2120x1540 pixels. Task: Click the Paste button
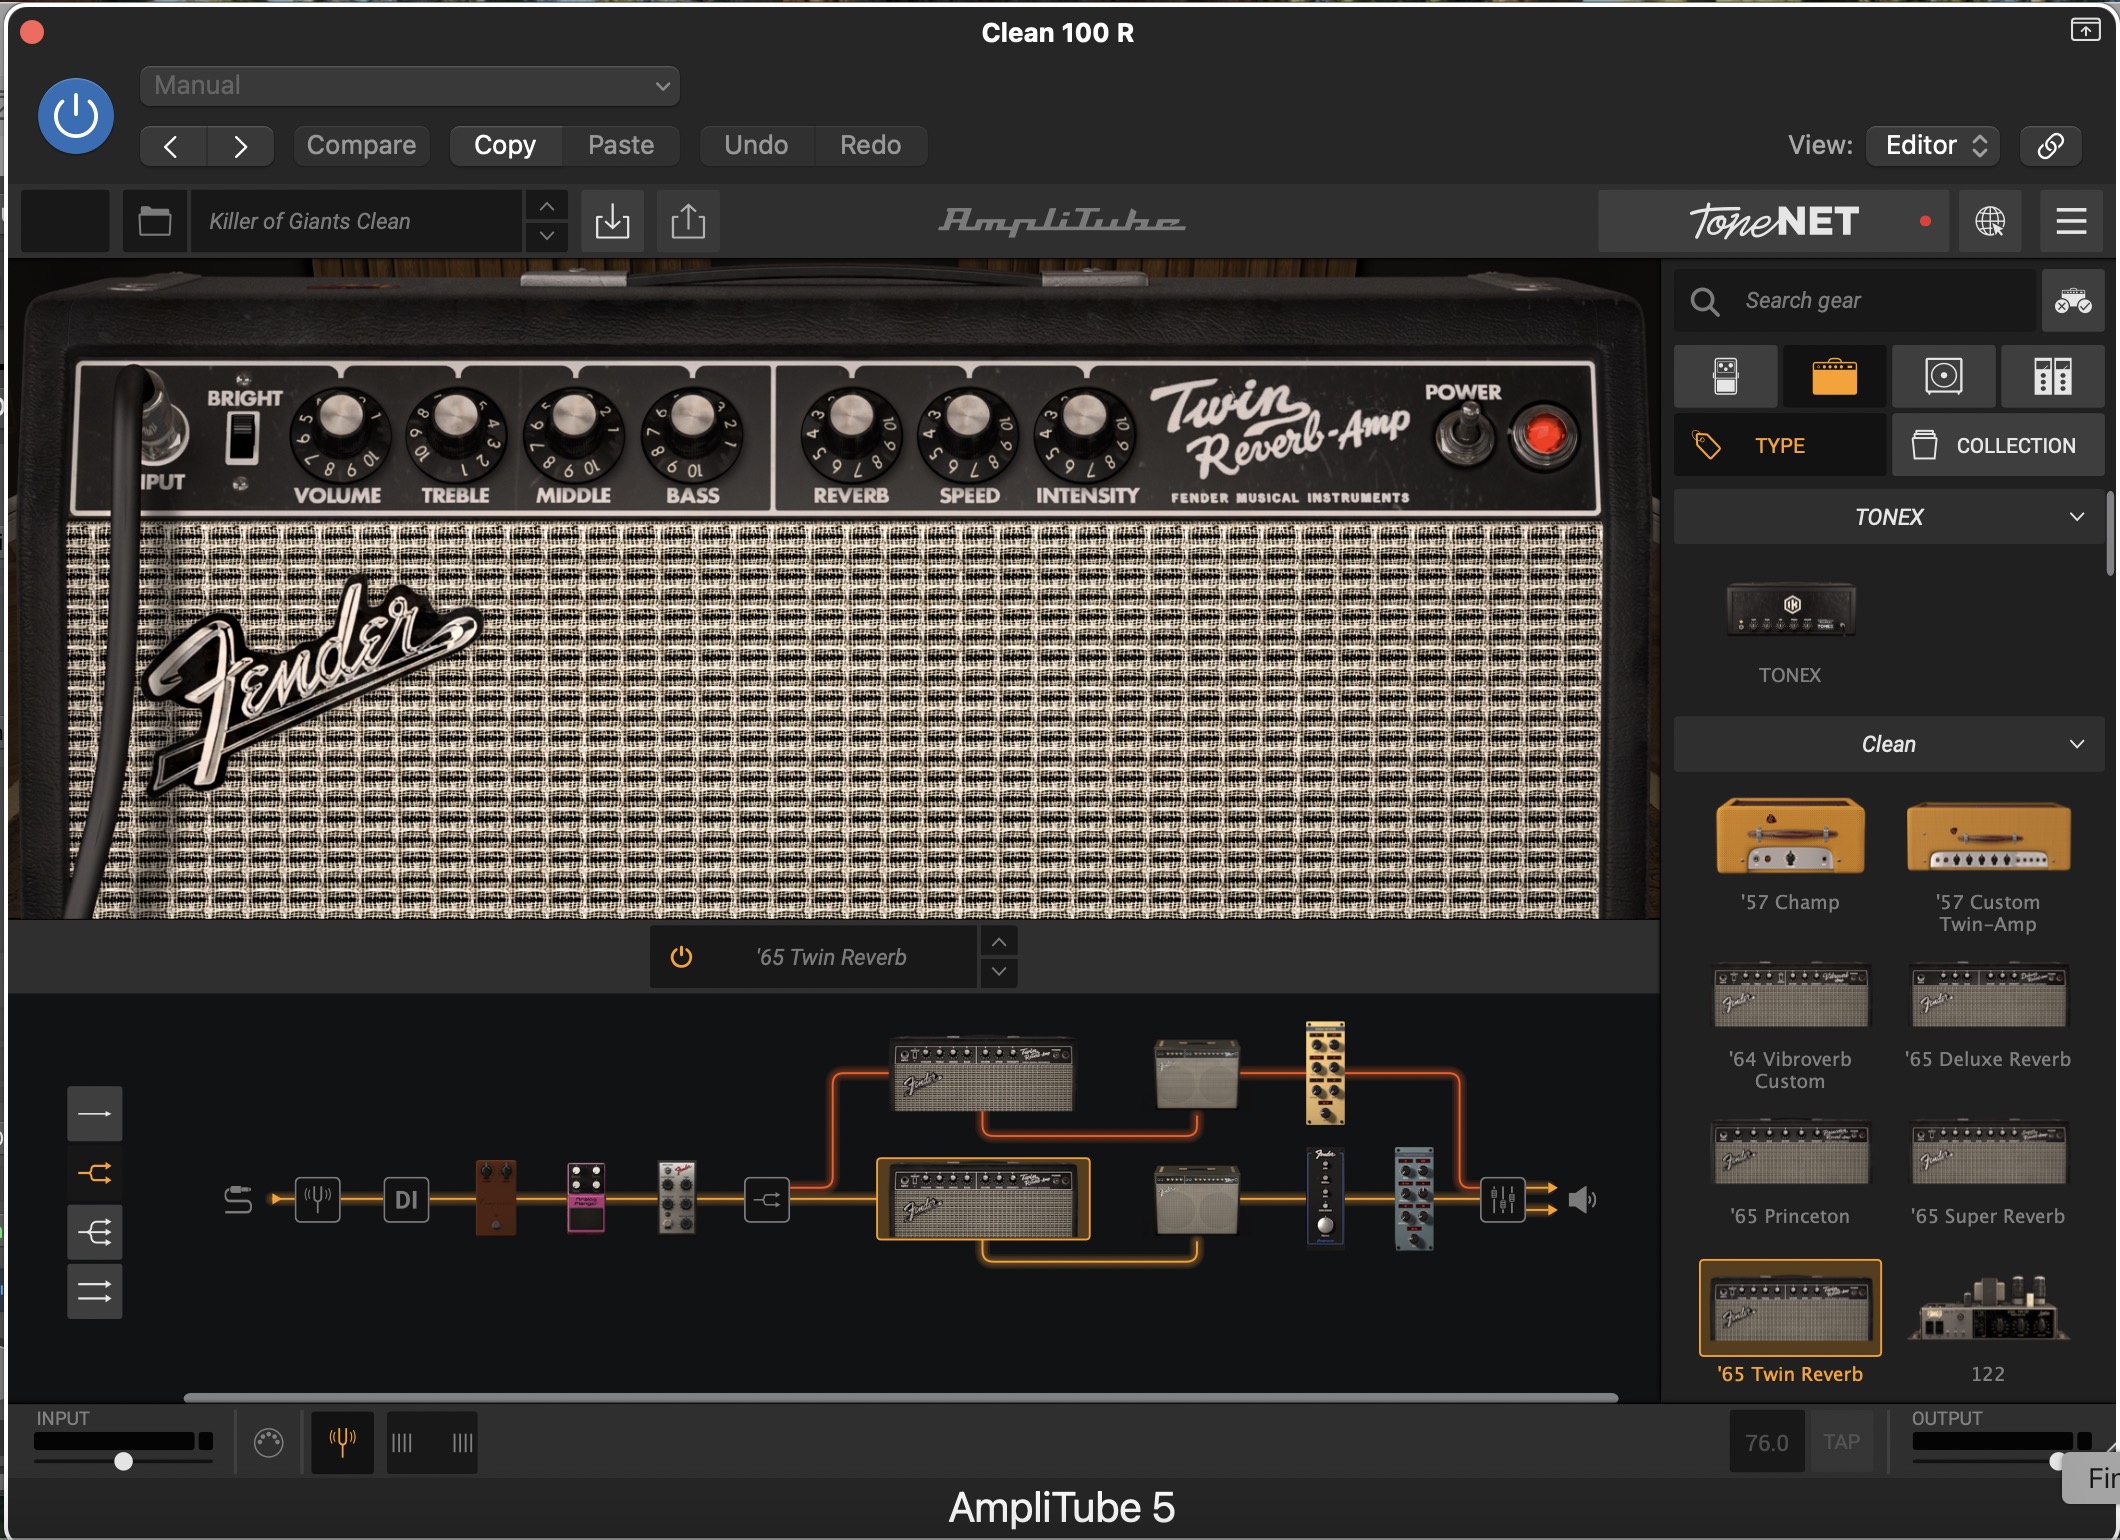coord(621,146)
